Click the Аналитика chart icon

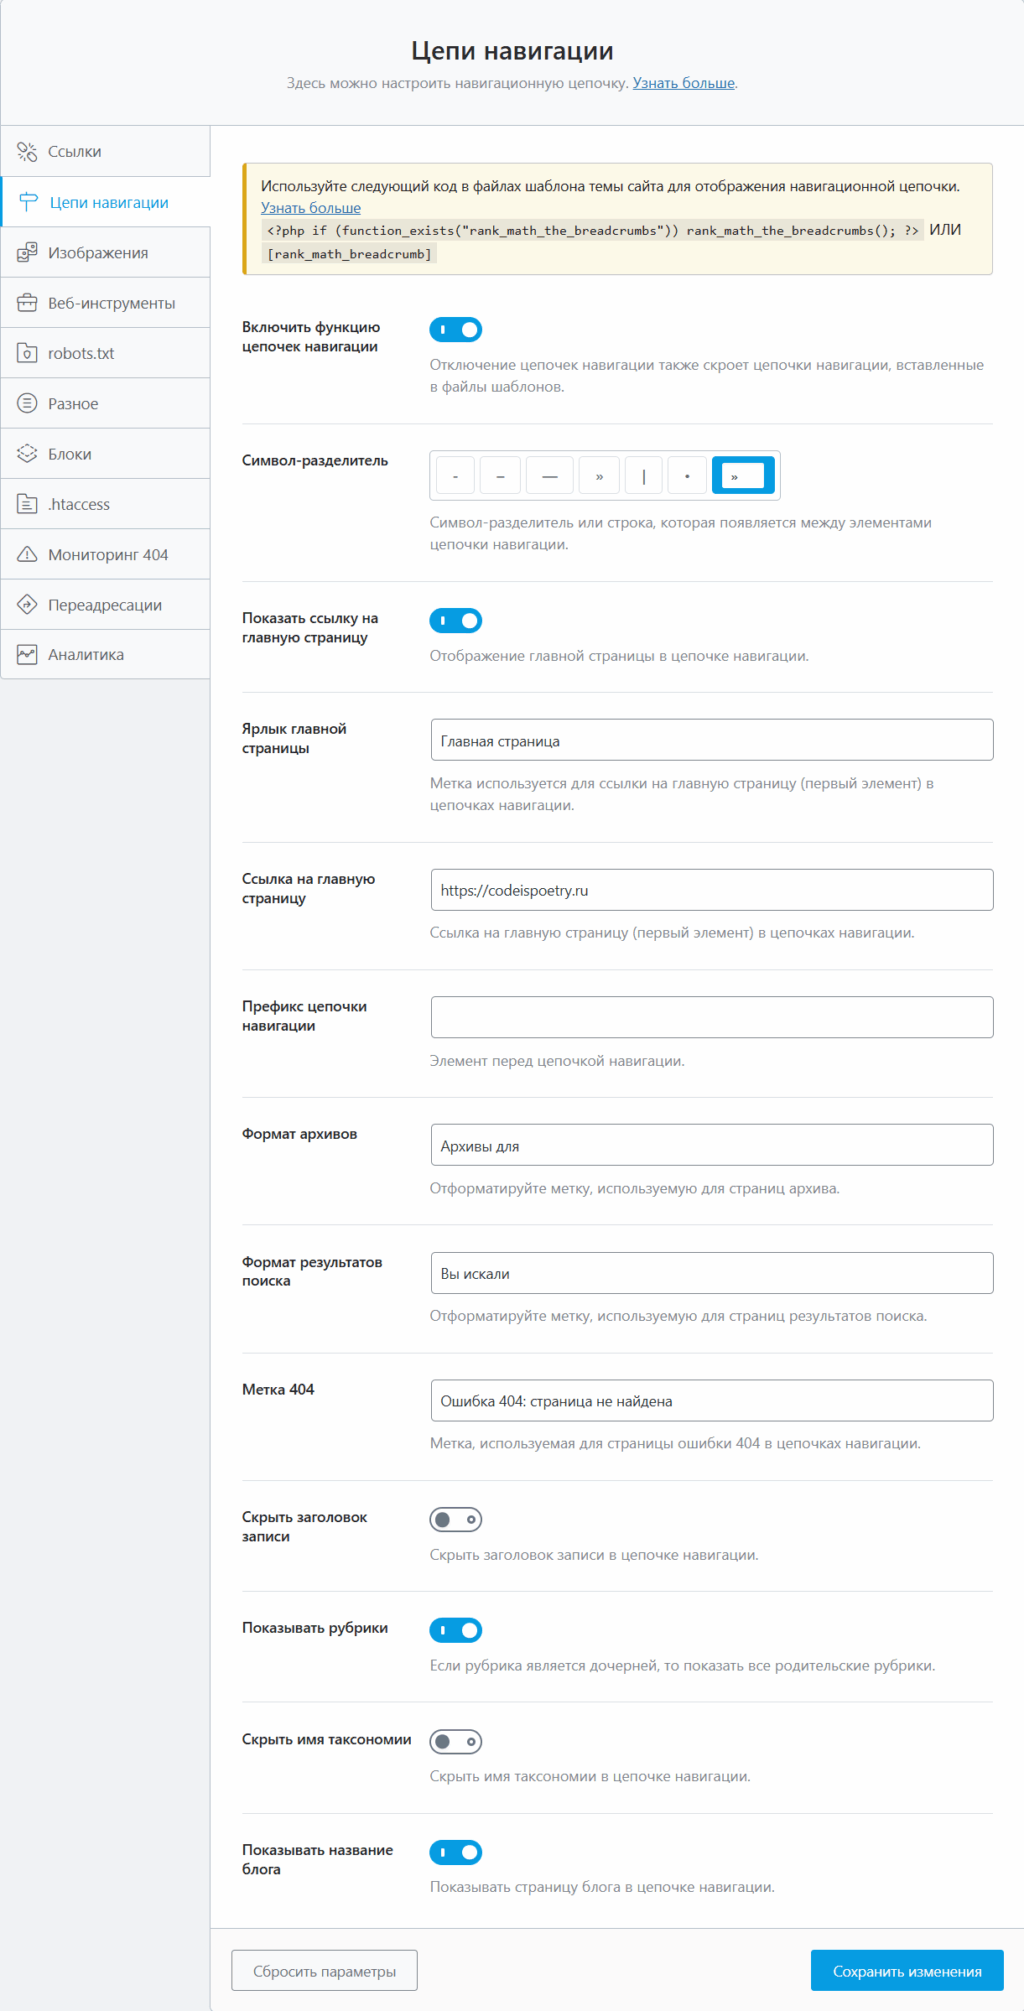click(27, 655)
